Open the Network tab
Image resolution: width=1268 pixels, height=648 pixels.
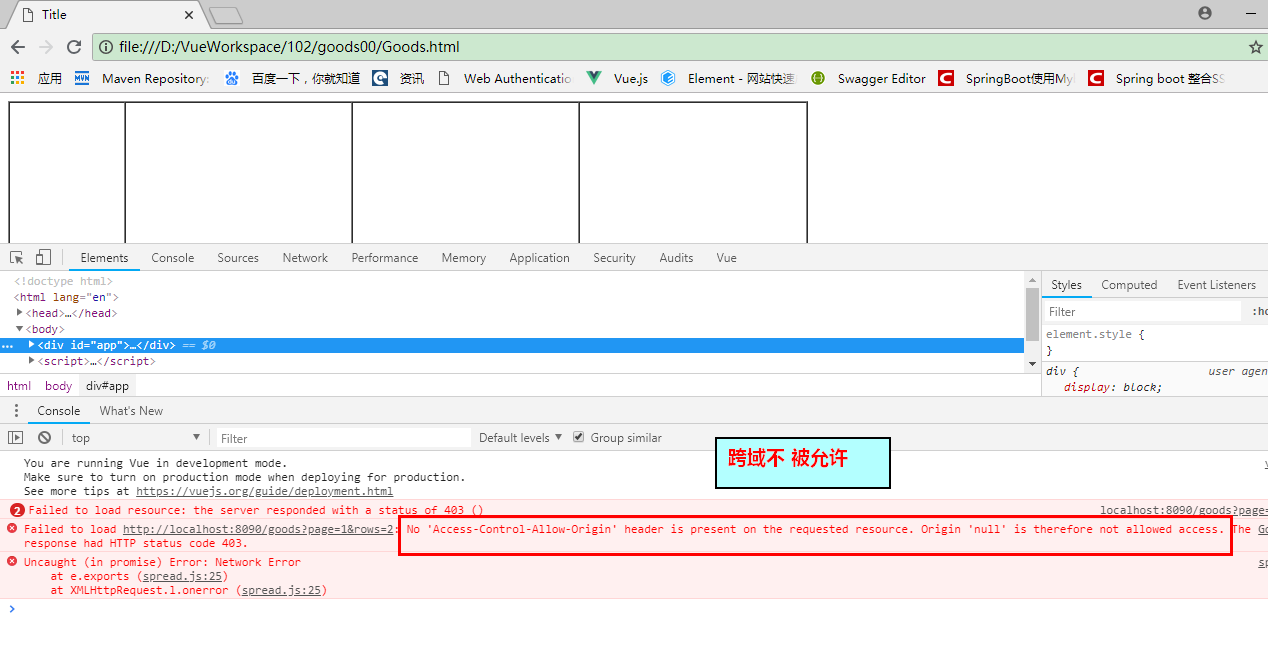[305, 257]
